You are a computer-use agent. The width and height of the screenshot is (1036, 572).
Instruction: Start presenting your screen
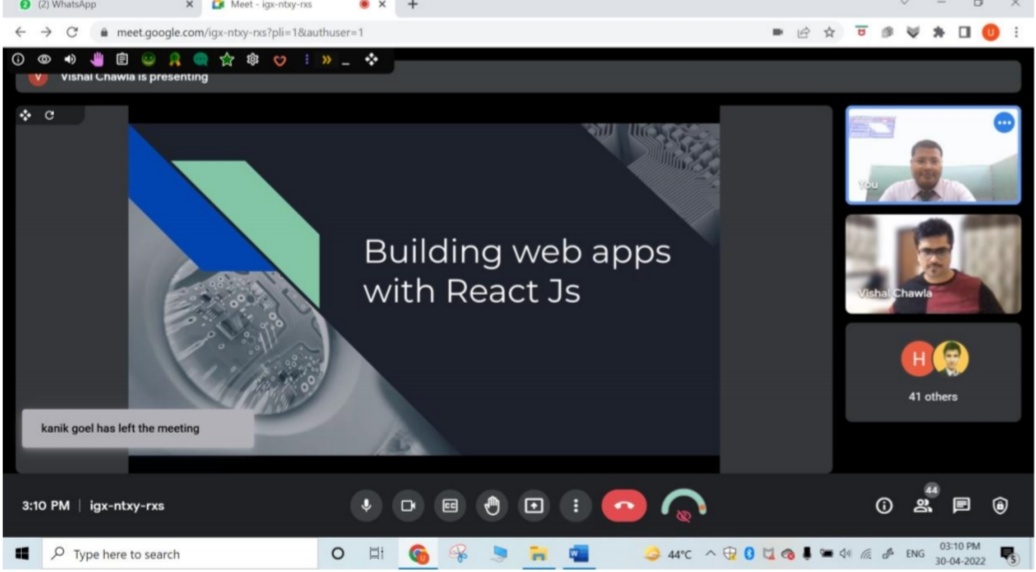click(x=534, y=506)
